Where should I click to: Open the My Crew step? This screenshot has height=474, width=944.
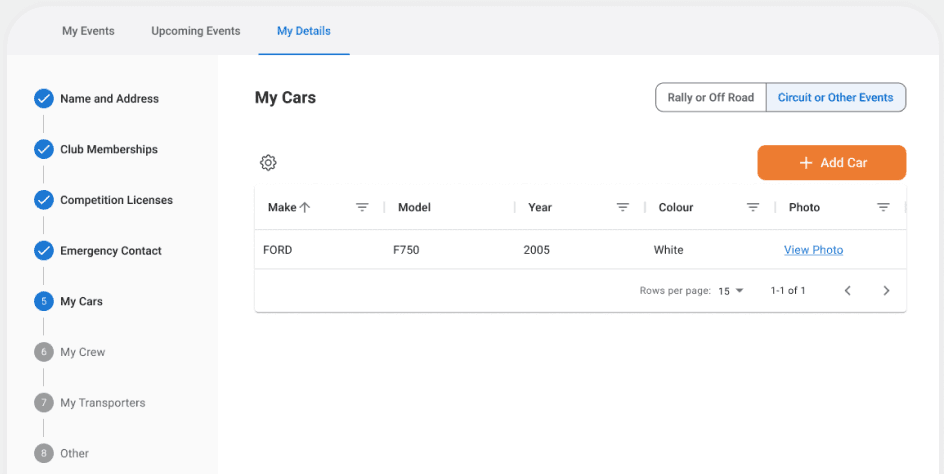[82, 352]
